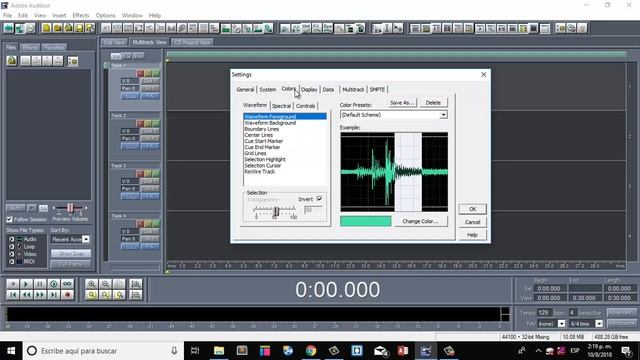Screen dimensions: 640x360
Task: Click the Zoom In Vertically icon
Action: point(136,284)
